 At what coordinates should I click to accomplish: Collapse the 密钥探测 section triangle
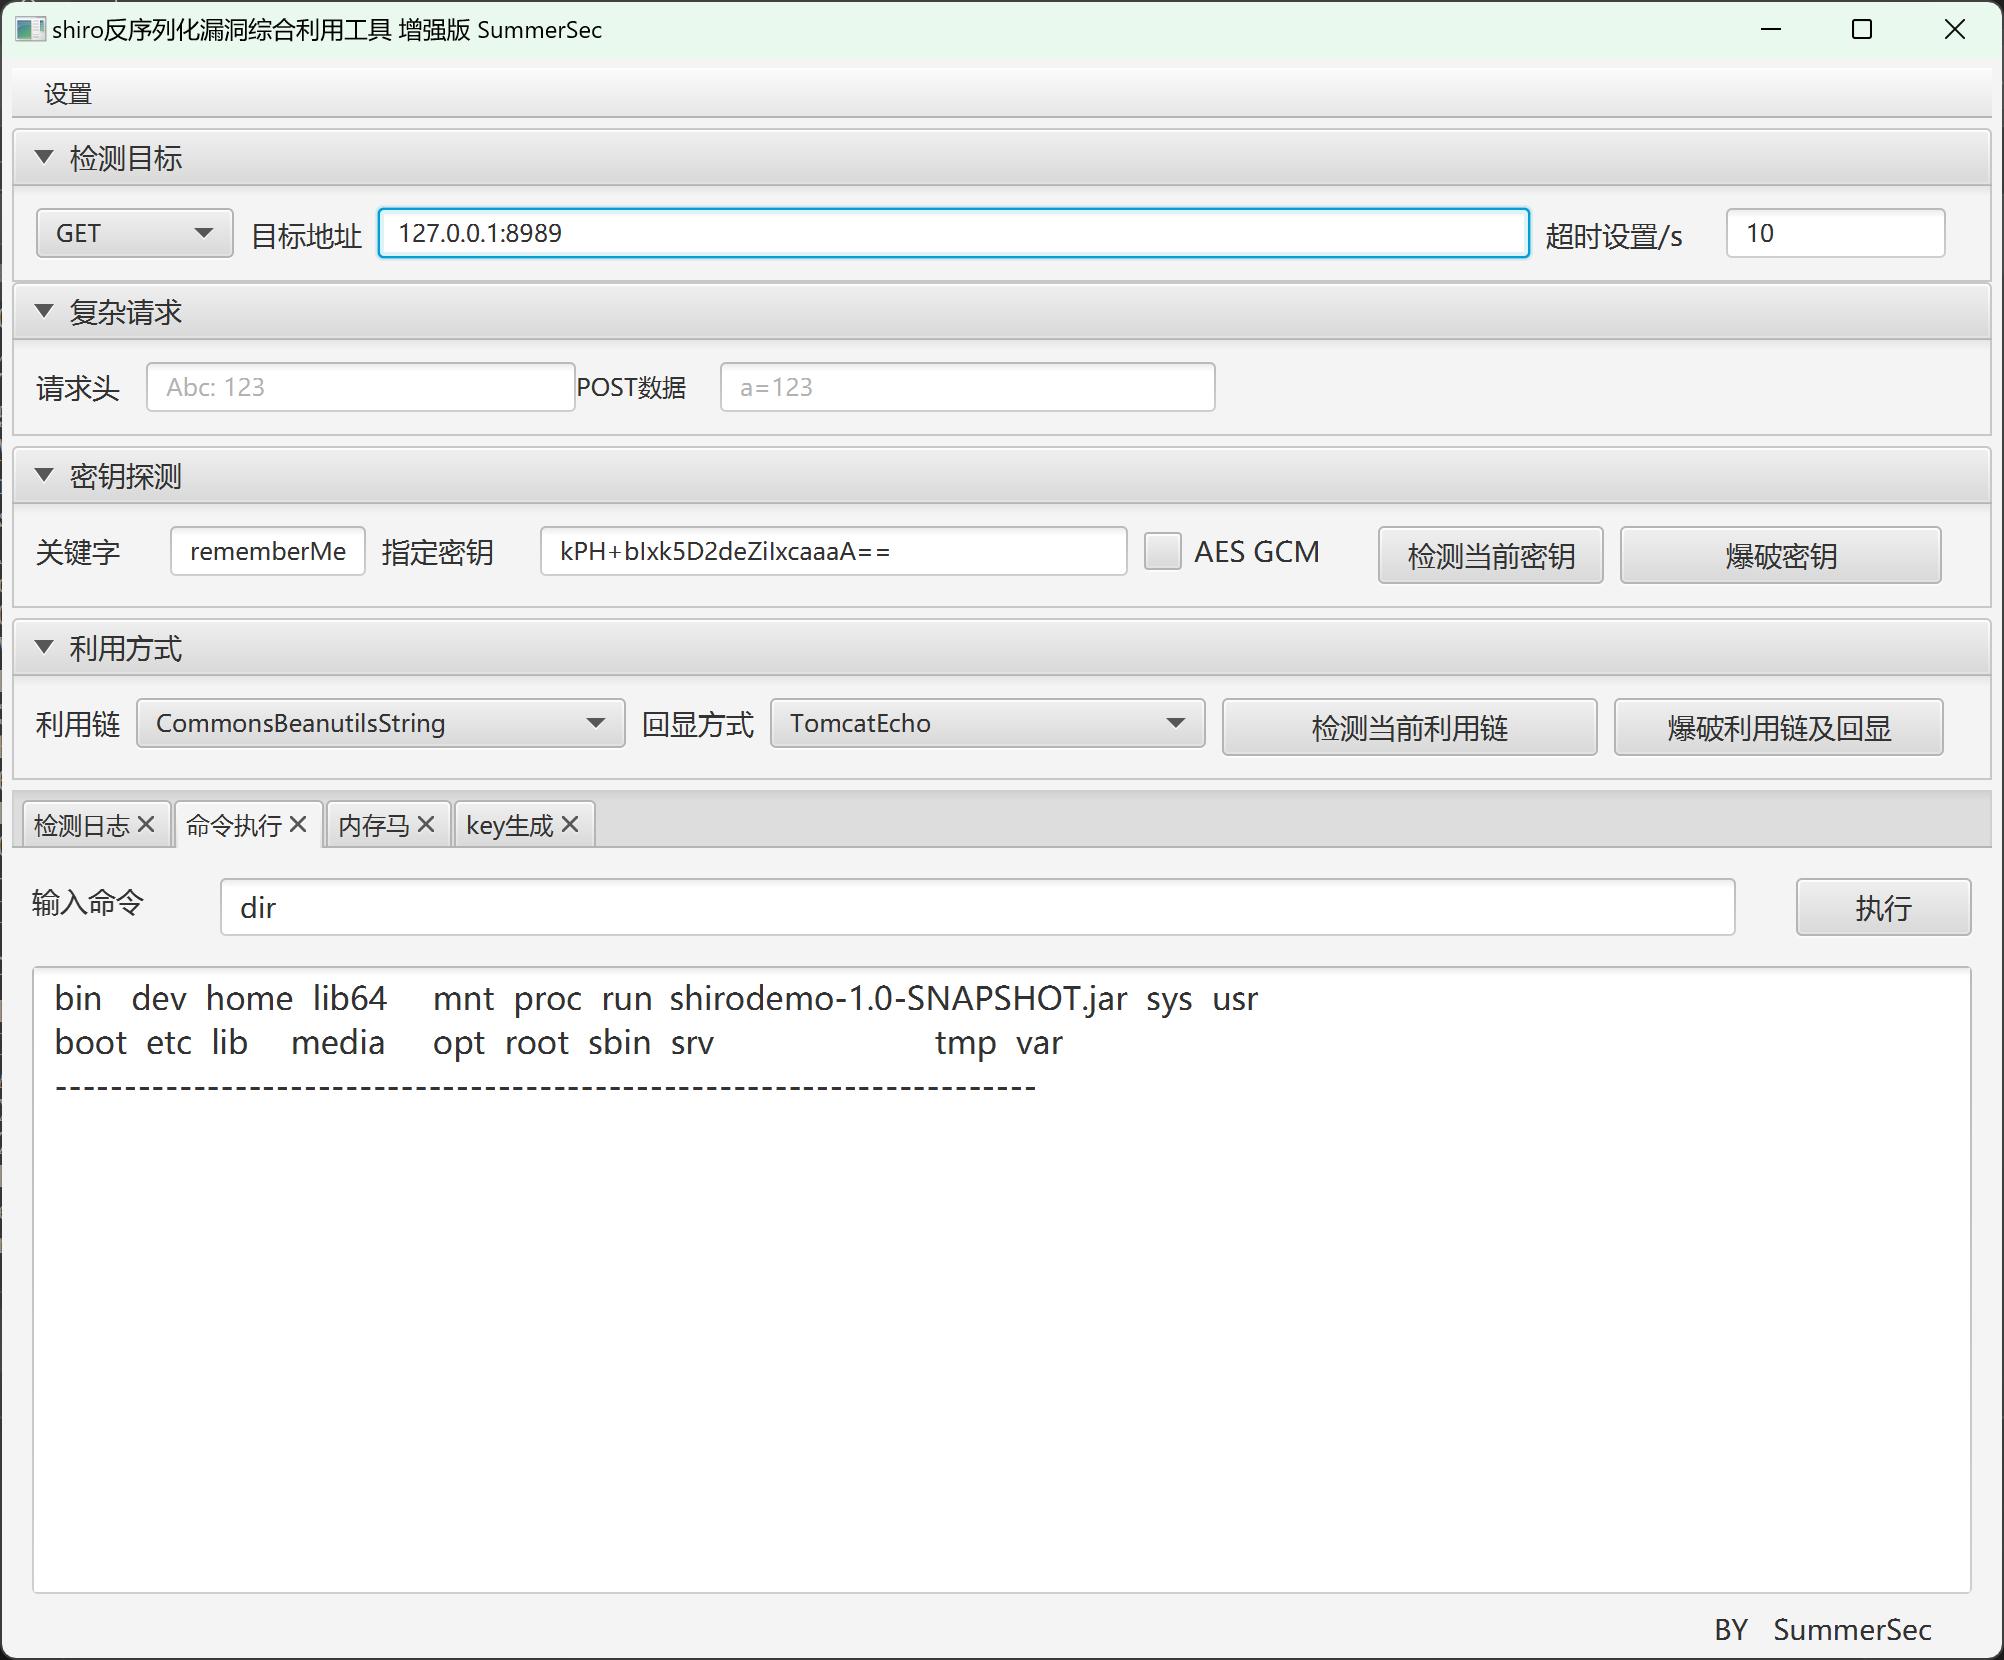(44, 475)
